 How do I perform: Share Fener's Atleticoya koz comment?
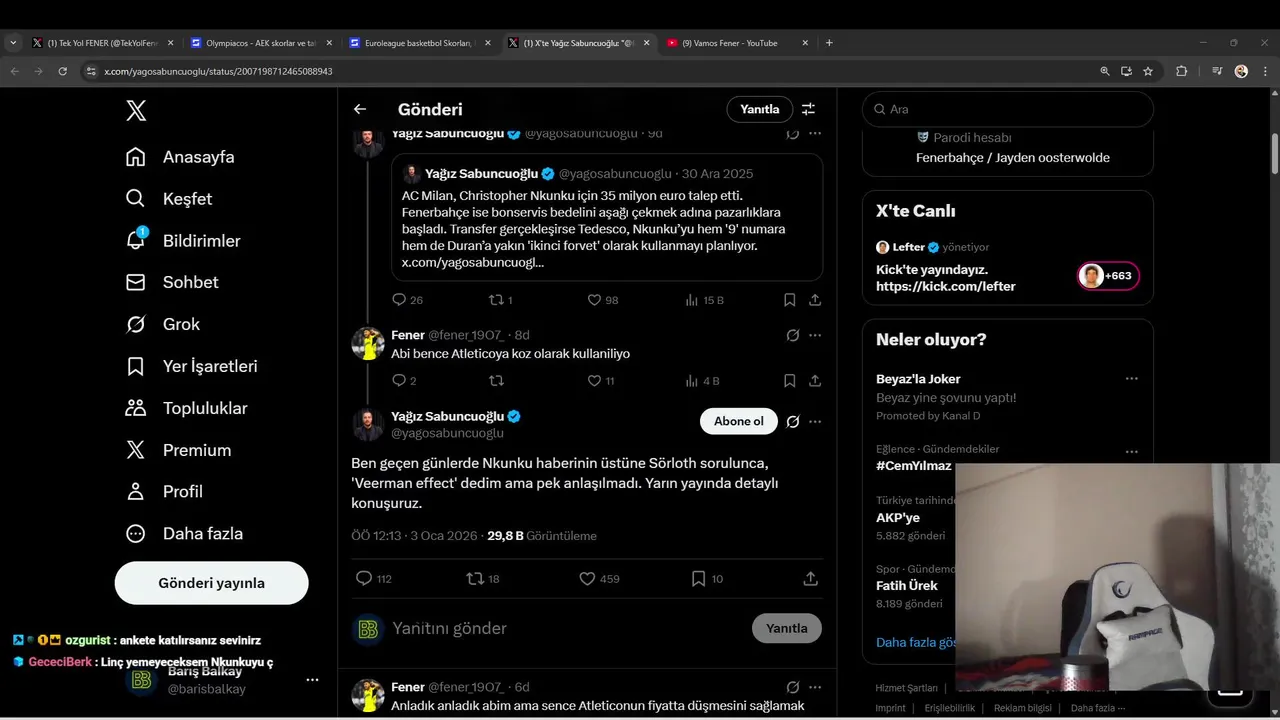click(x=815, y=381)
